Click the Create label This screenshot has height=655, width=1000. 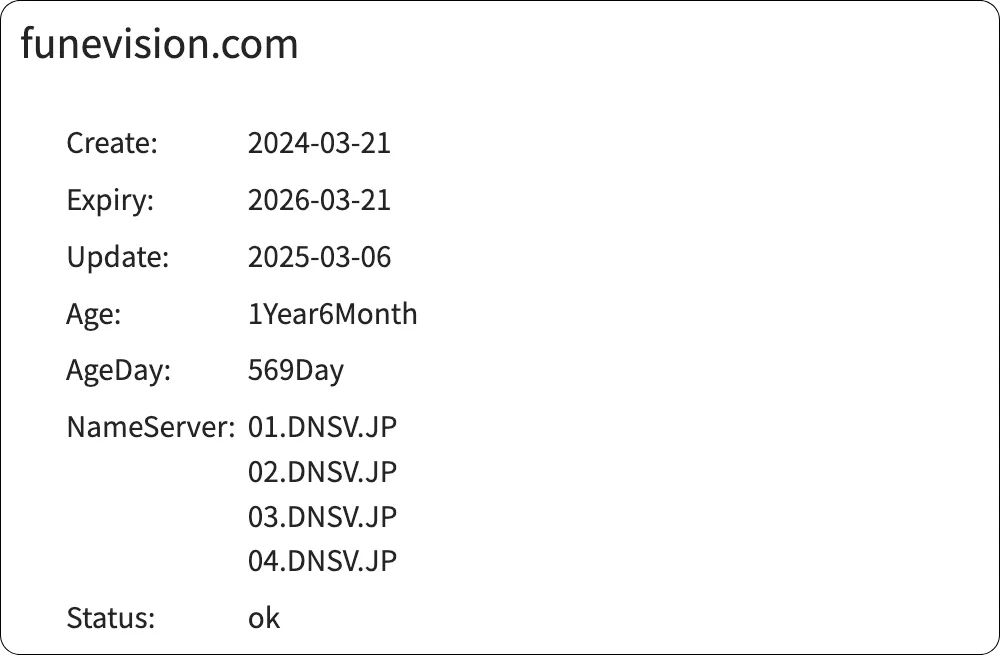click(112, 144)
